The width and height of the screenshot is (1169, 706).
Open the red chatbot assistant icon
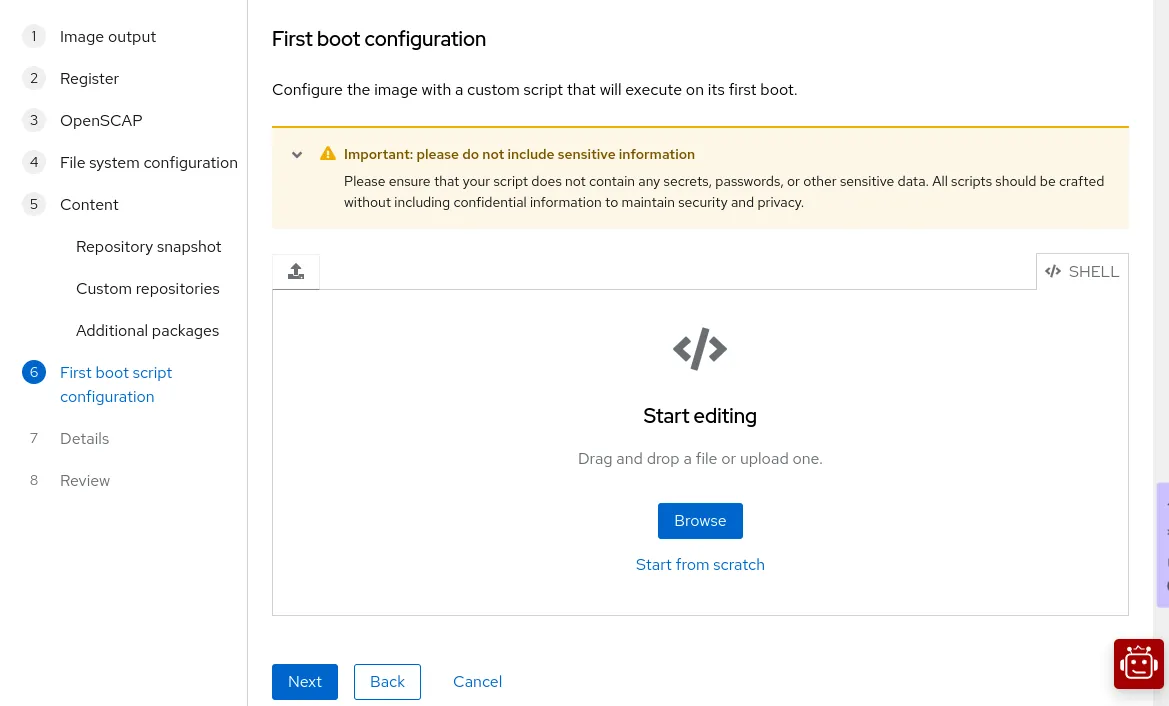1139,664
